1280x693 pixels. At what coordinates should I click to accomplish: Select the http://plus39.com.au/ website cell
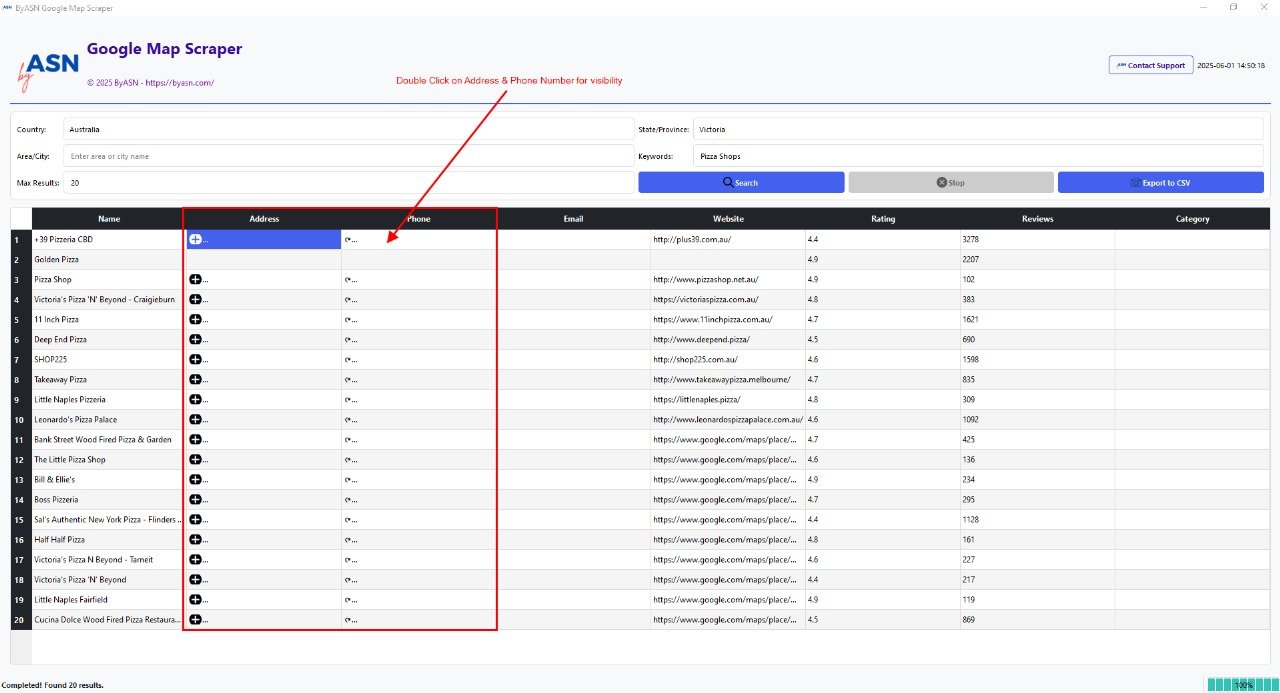728,240
